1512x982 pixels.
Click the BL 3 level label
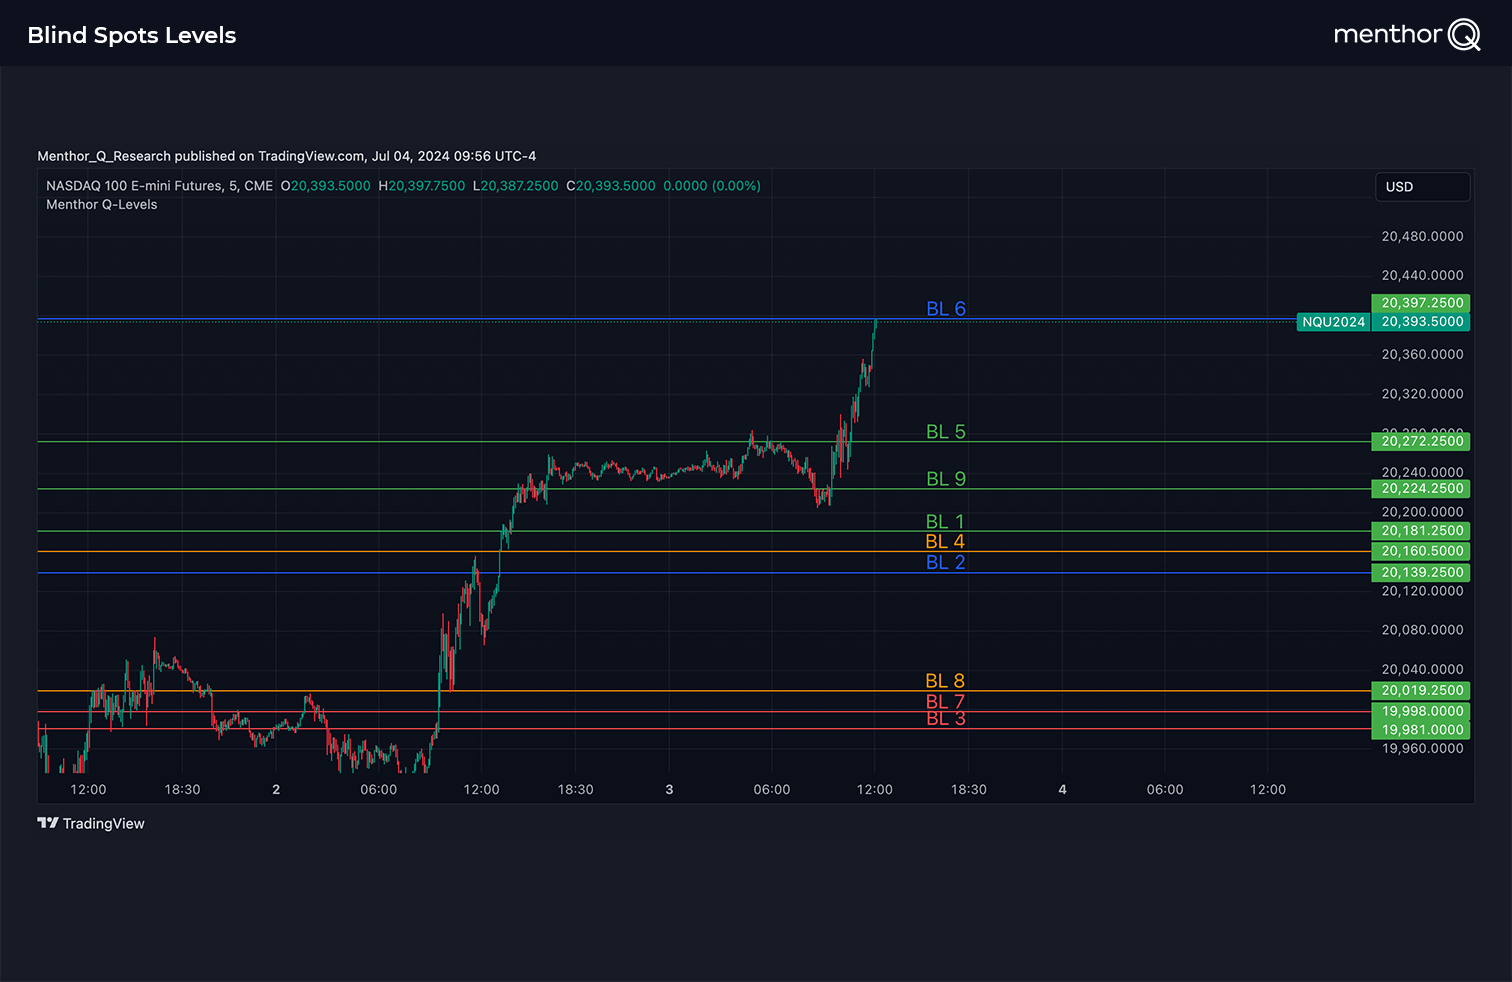pos(945,718)
